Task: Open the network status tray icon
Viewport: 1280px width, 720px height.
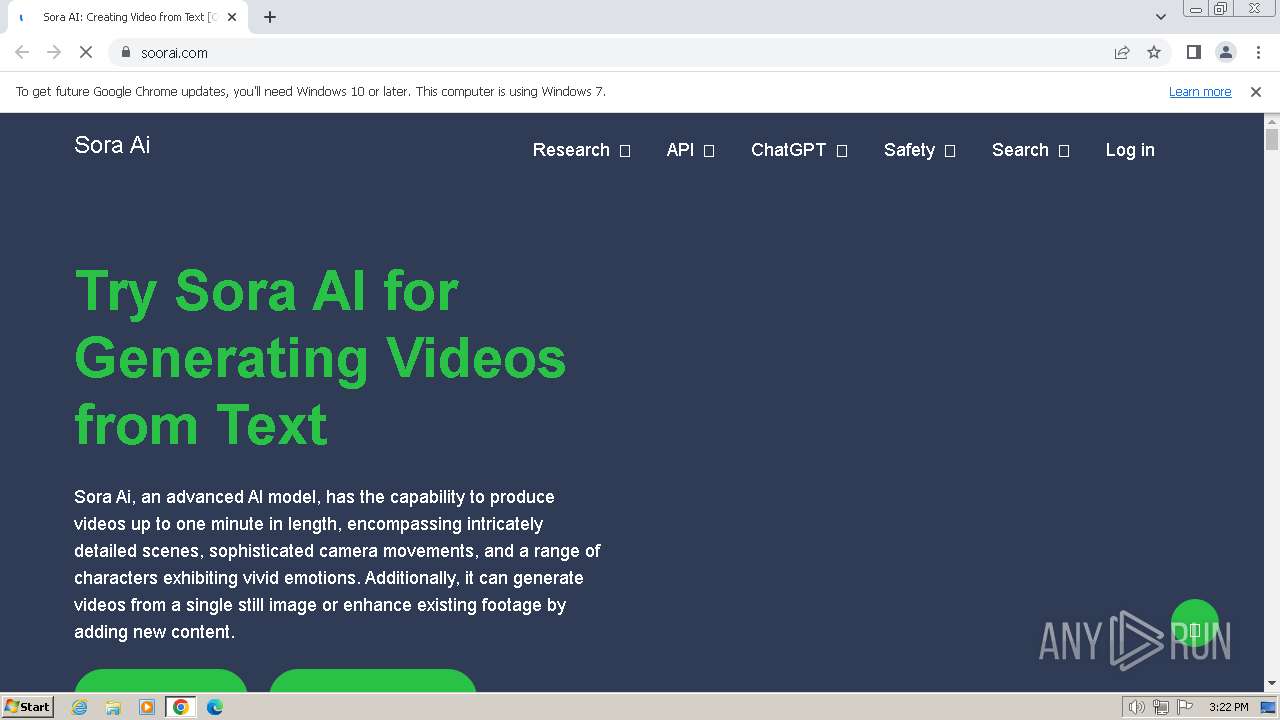Action: (1161, 707)
